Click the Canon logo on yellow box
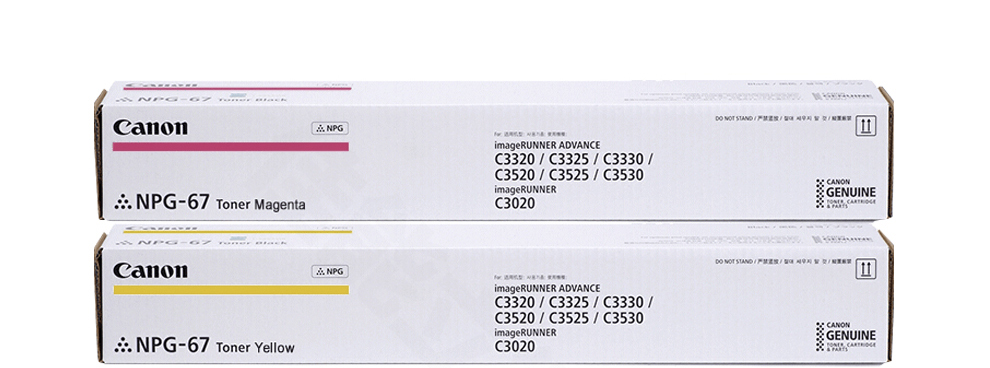The image size is (990, 368). coord(150,271)
